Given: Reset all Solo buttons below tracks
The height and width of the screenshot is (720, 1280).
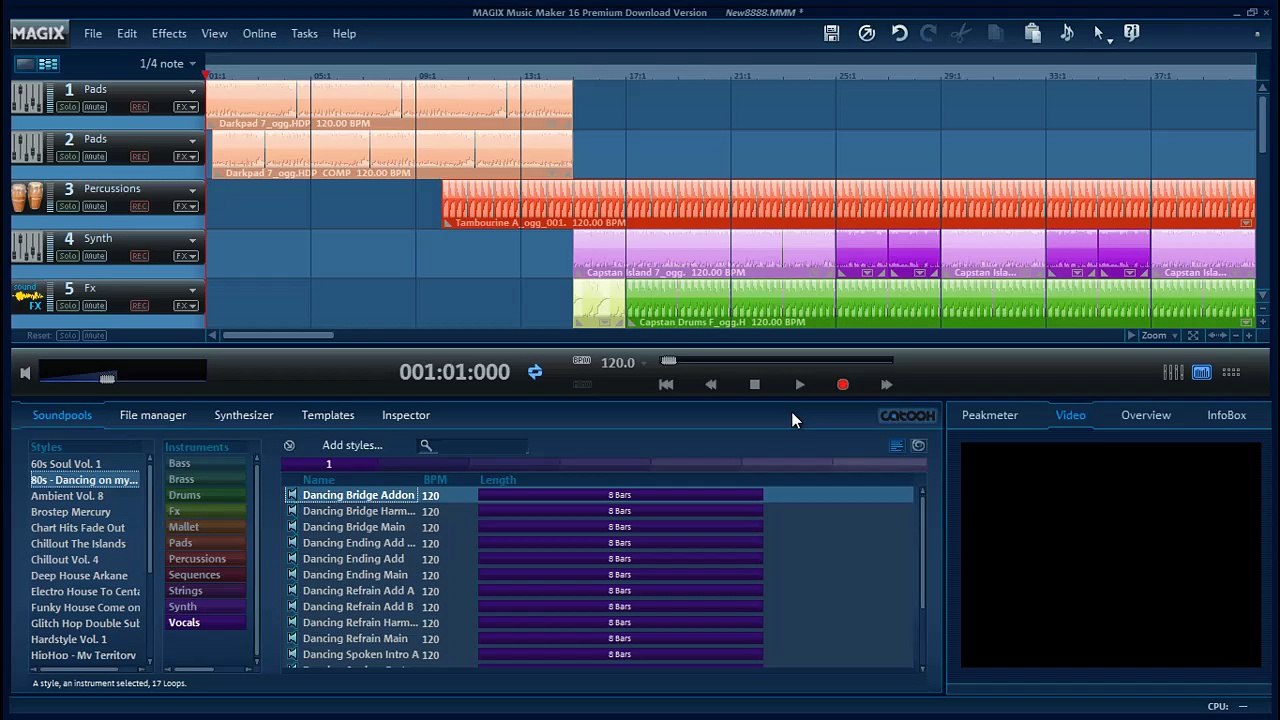Looking at the screenshot, I should click(68, 336).
